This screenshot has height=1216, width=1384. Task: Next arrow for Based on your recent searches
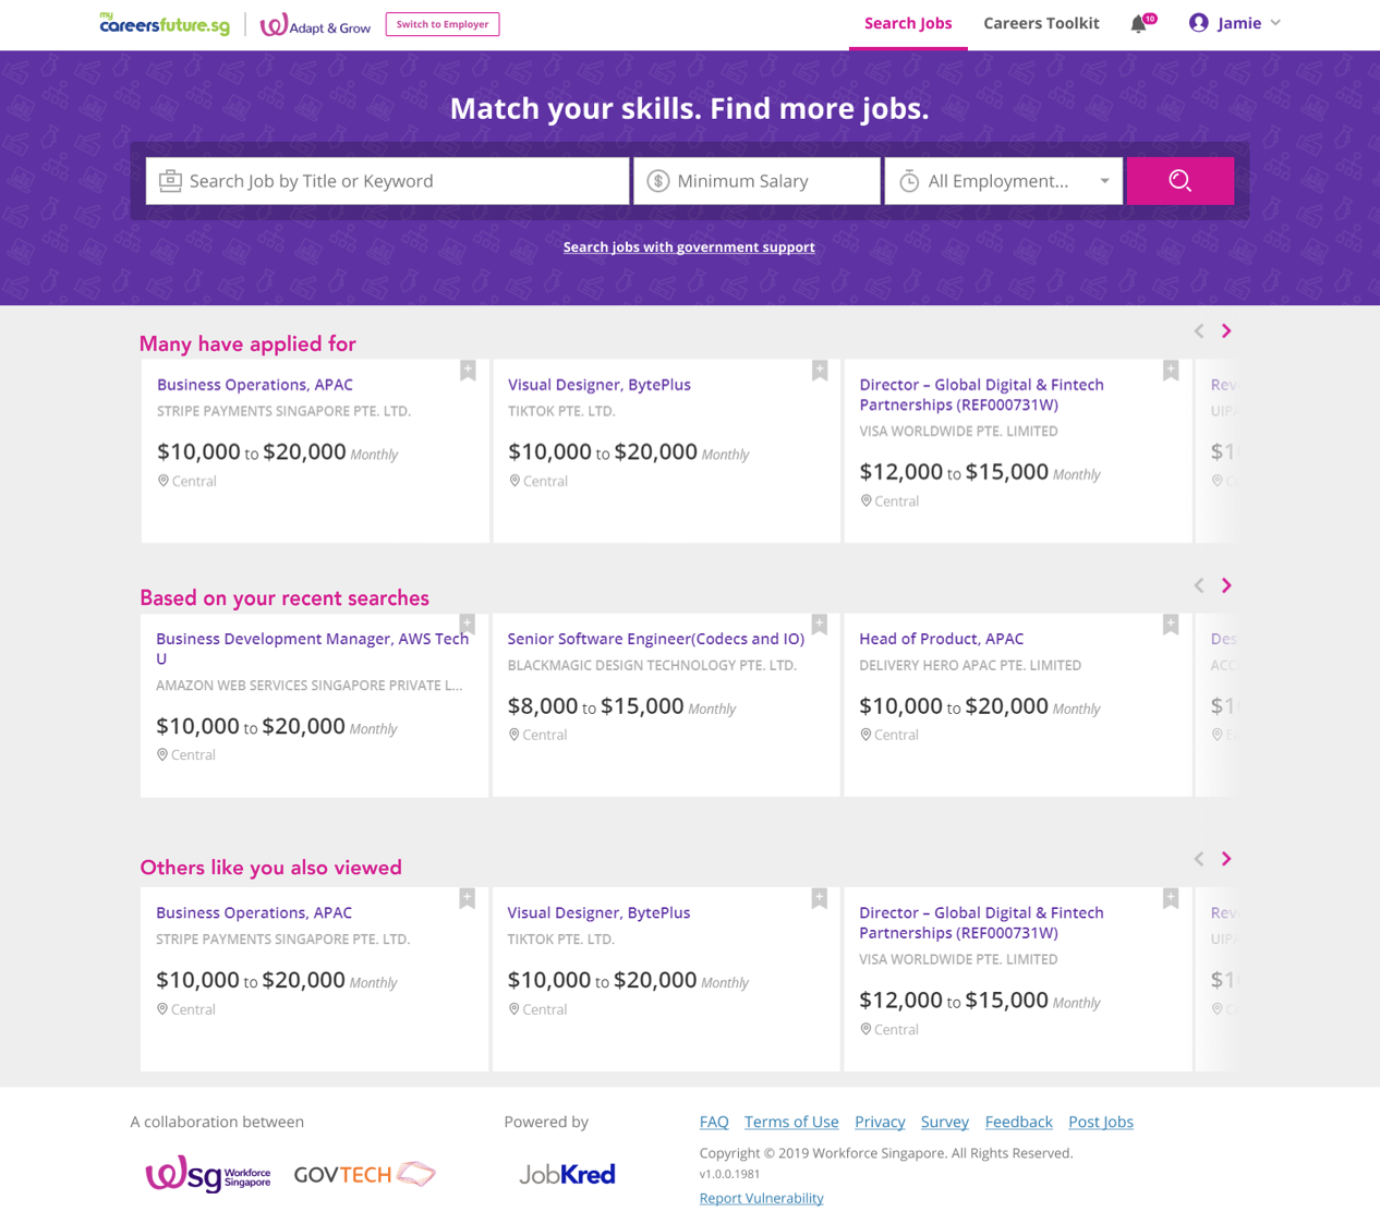pyautogui.click(x=1229, y=587)
